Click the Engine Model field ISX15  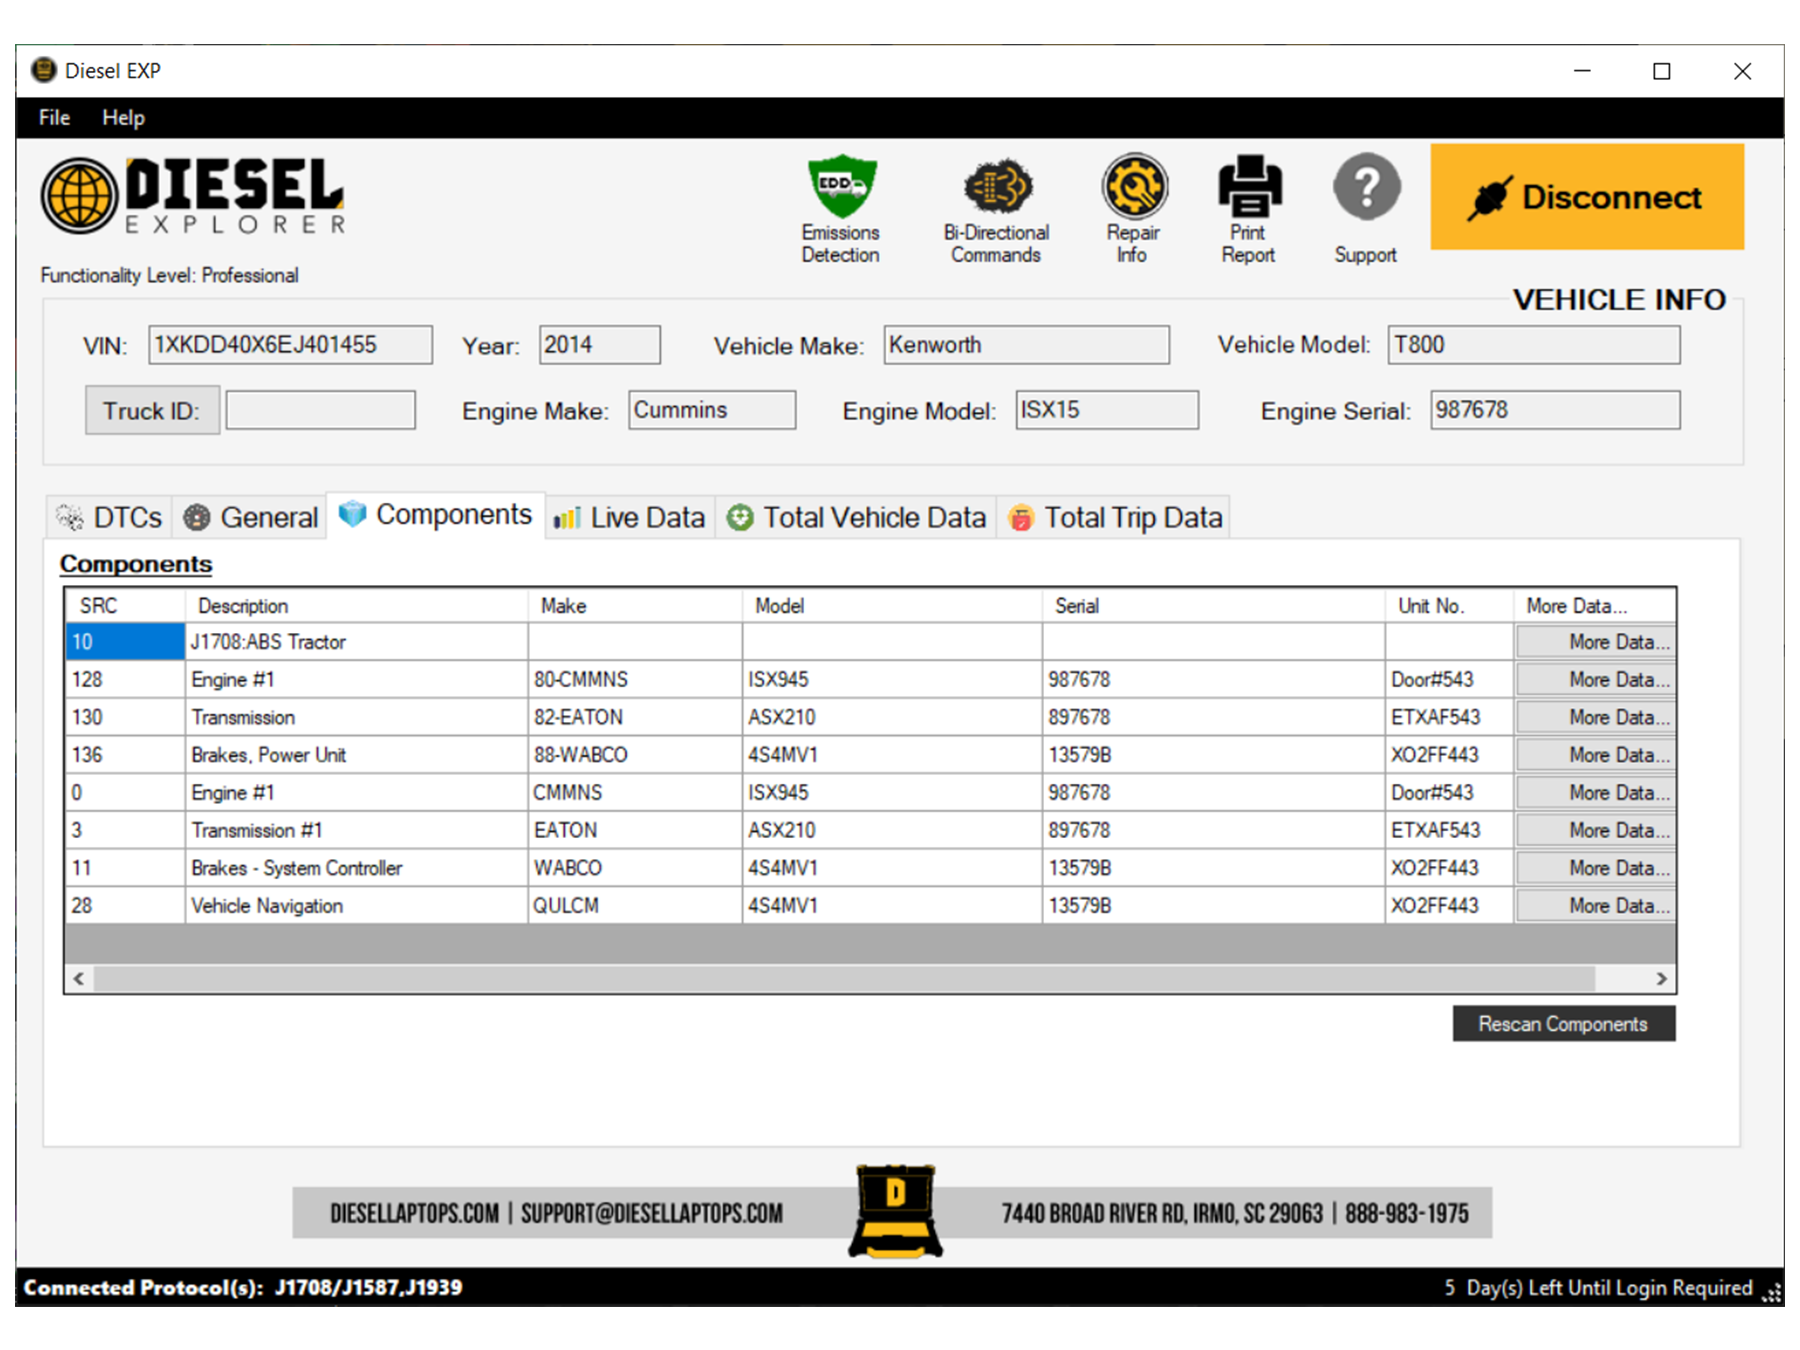tap(1107, 410)
